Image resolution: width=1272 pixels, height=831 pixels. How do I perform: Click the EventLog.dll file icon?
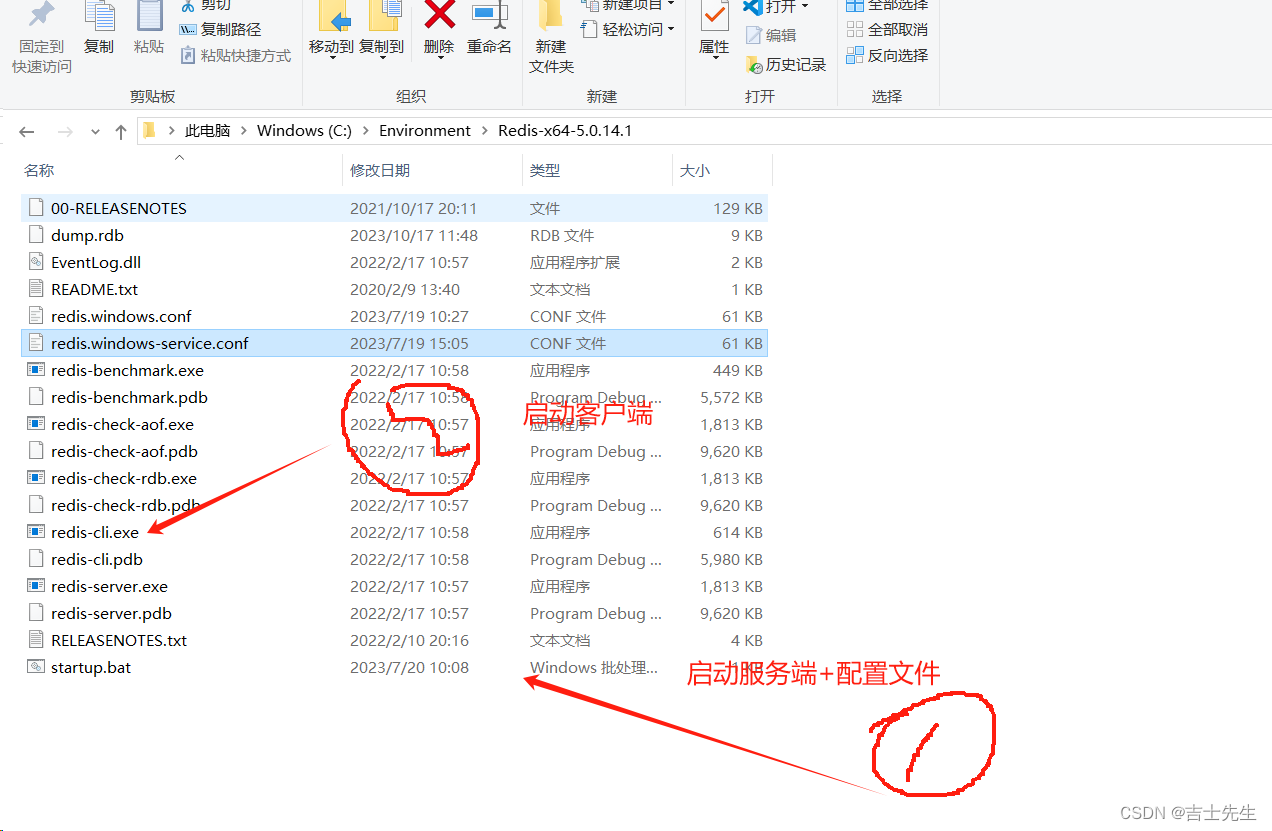click(36, 263)
